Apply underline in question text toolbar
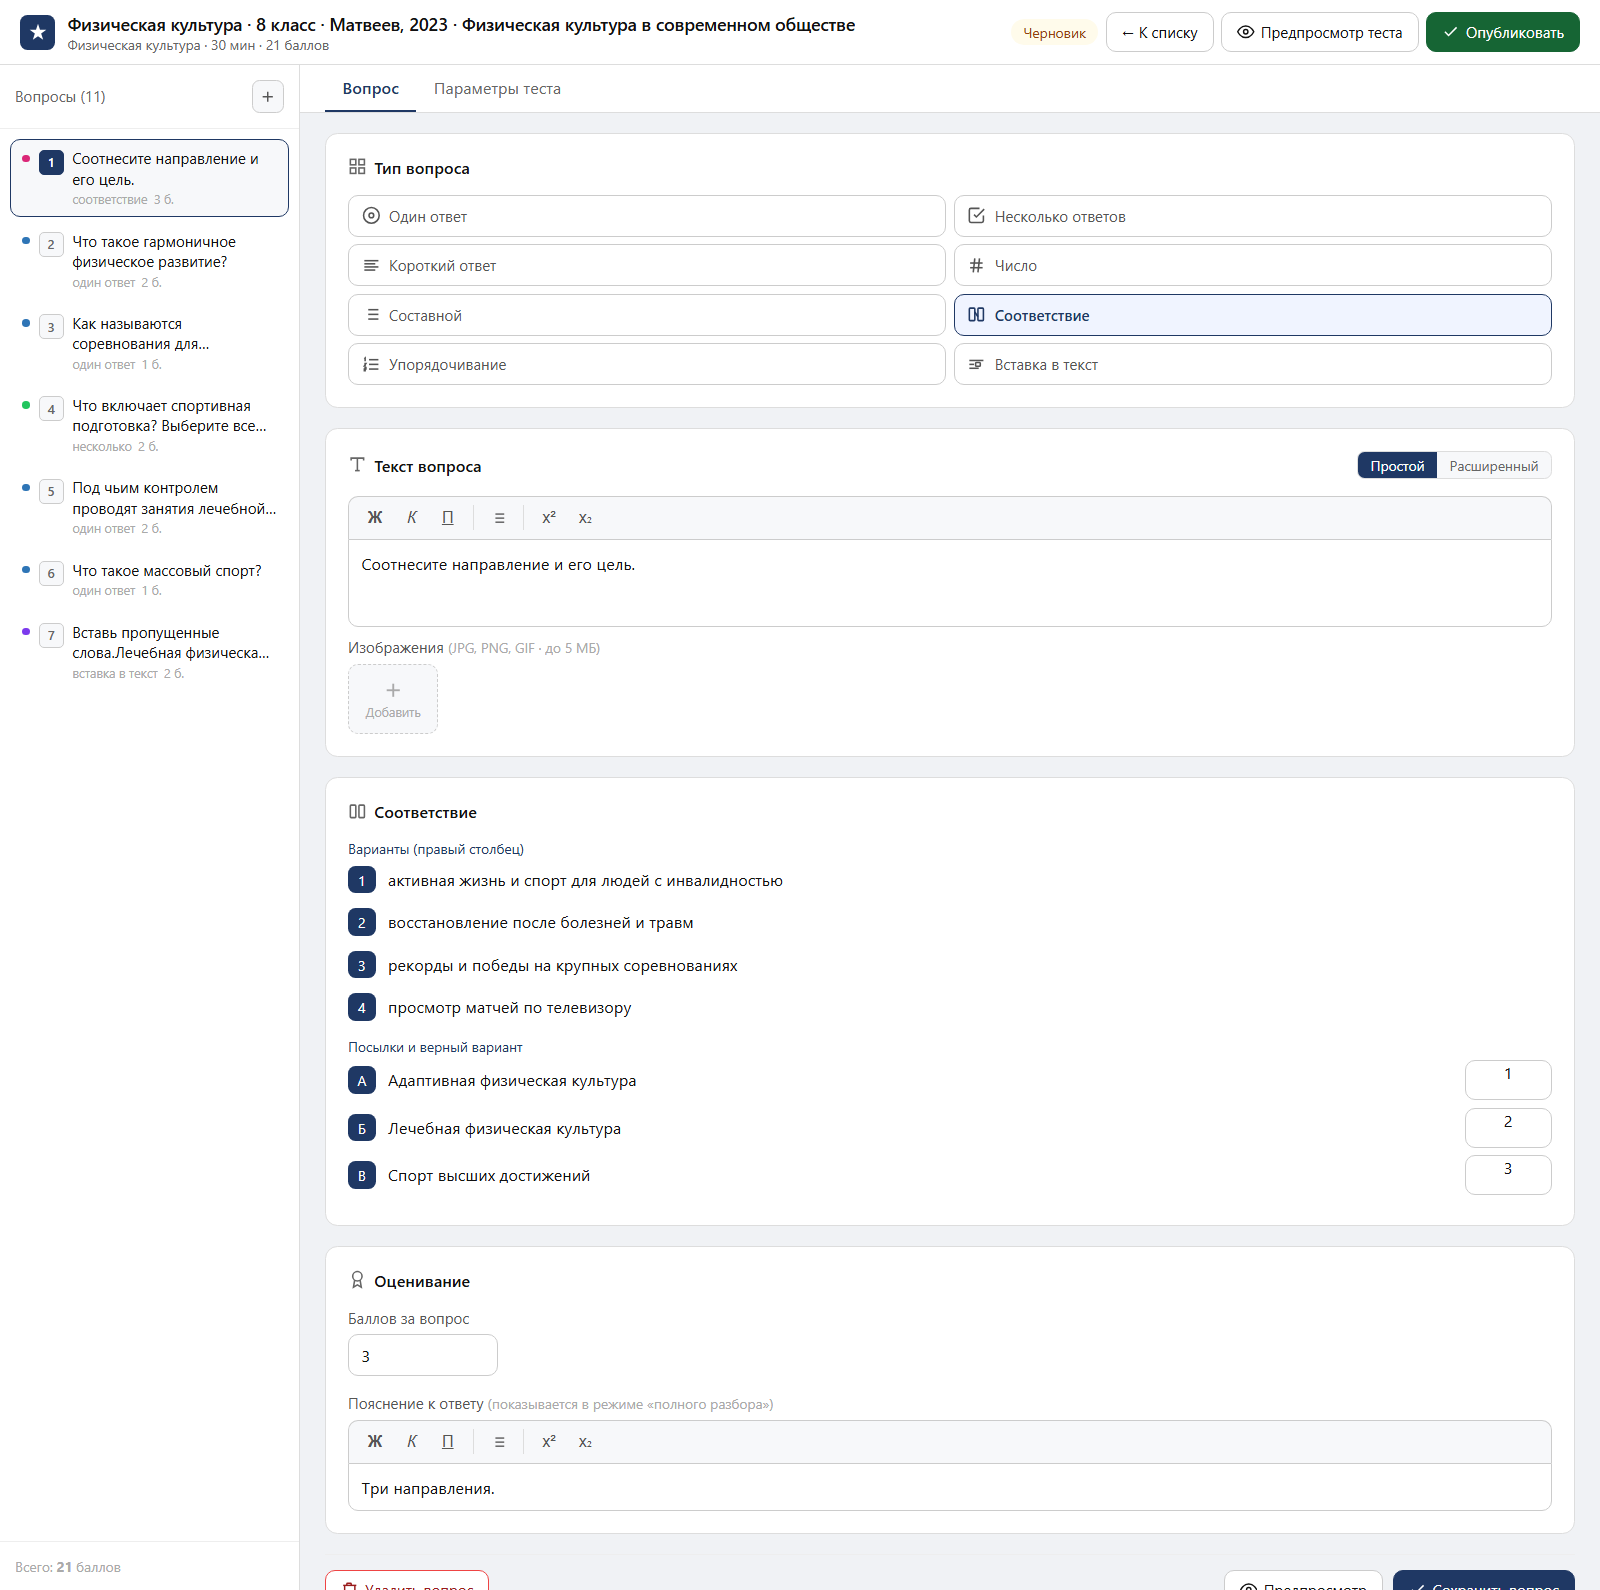The height and width of the screenshot is (1590, 1600). click(x=448, y=518)
